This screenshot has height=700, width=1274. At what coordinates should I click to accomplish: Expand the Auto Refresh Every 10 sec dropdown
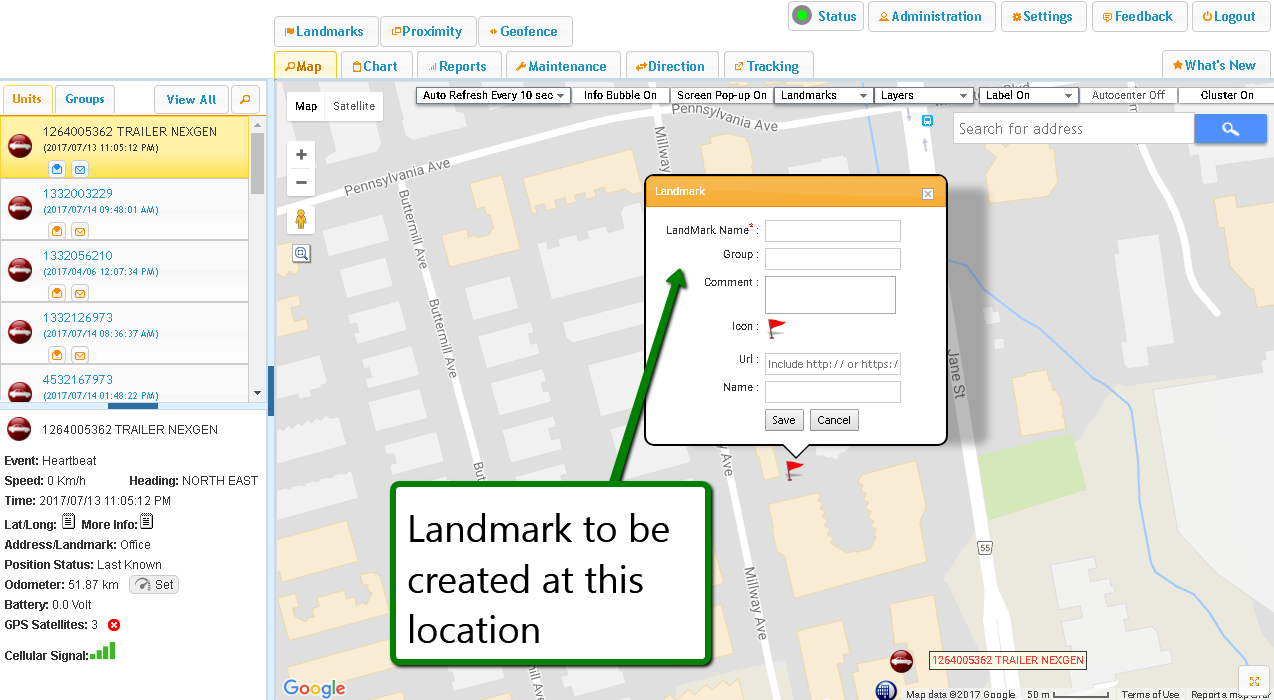(494, 96)
